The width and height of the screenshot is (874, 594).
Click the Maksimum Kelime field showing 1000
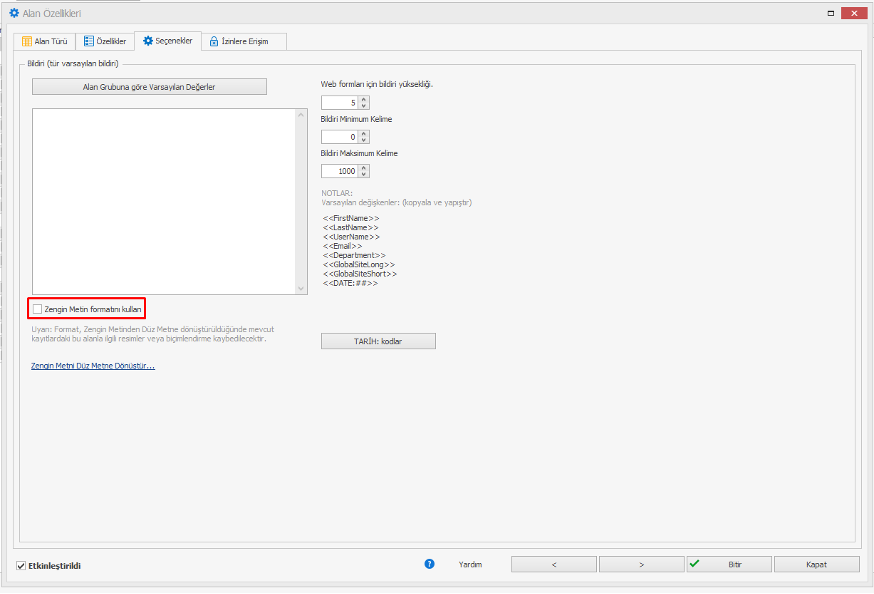(x=339, y=171)
